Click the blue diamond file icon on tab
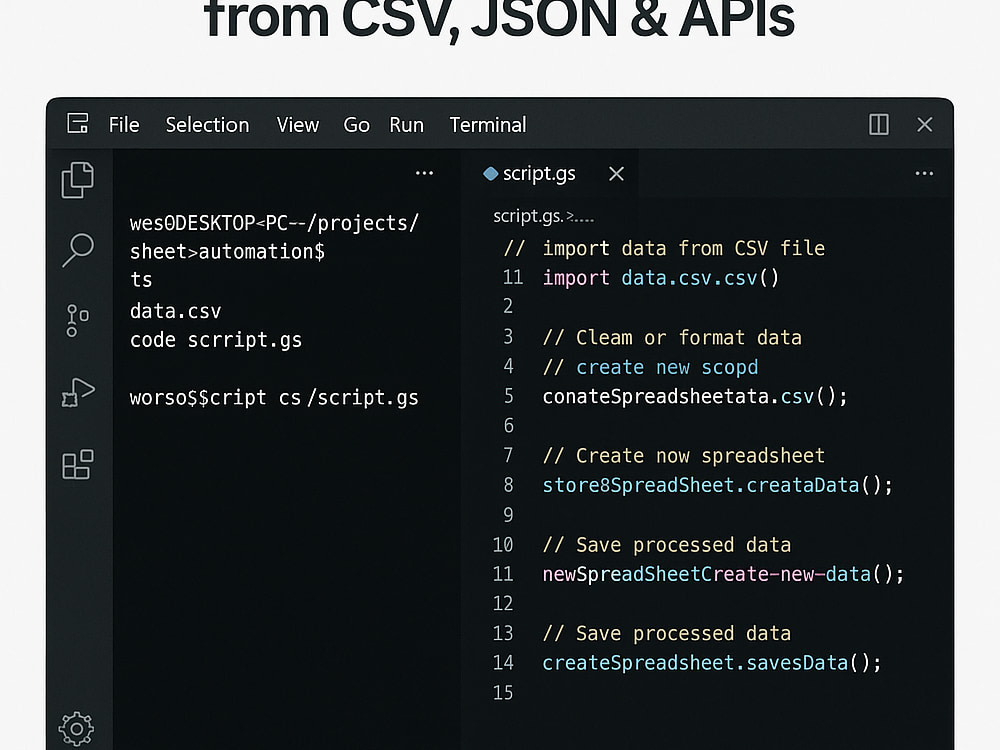This screenshot has width=1000, height=750. coord(490,173)
